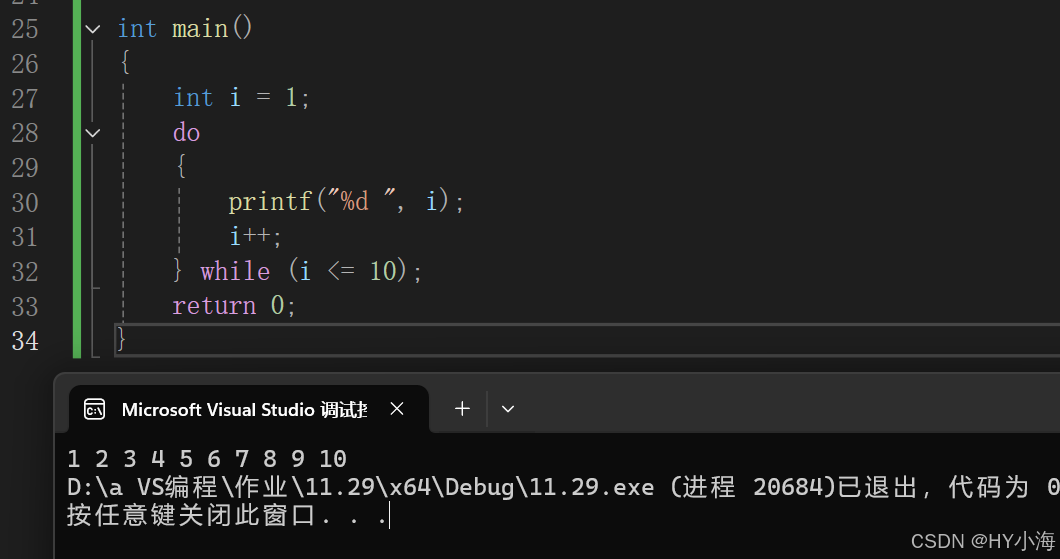
Task: Click 'int' in the variable declaration line
Action: point(193,98)
